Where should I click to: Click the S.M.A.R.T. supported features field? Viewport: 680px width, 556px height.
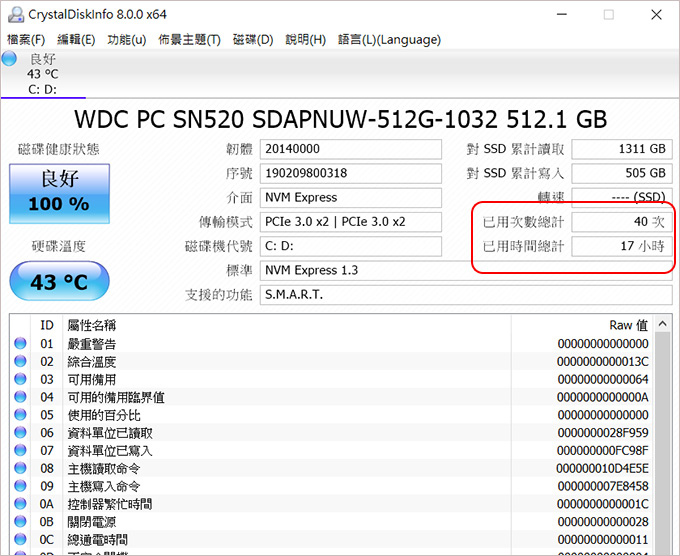click(466, 295)
